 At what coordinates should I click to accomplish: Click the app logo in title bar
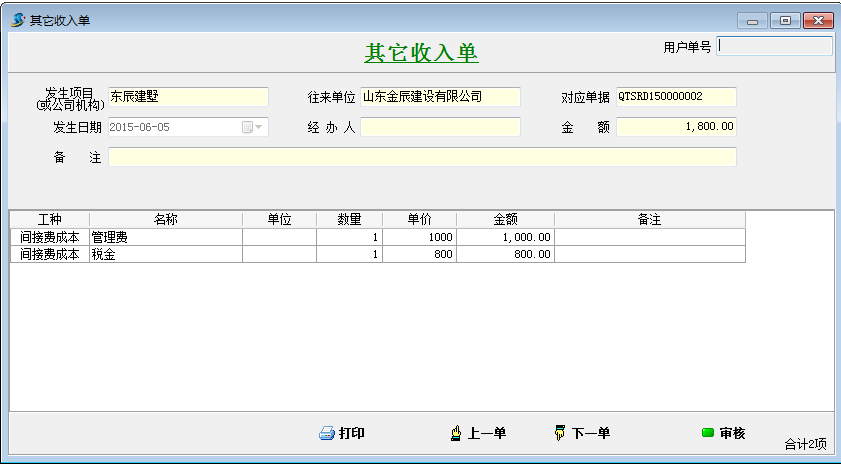coord(18,20)
